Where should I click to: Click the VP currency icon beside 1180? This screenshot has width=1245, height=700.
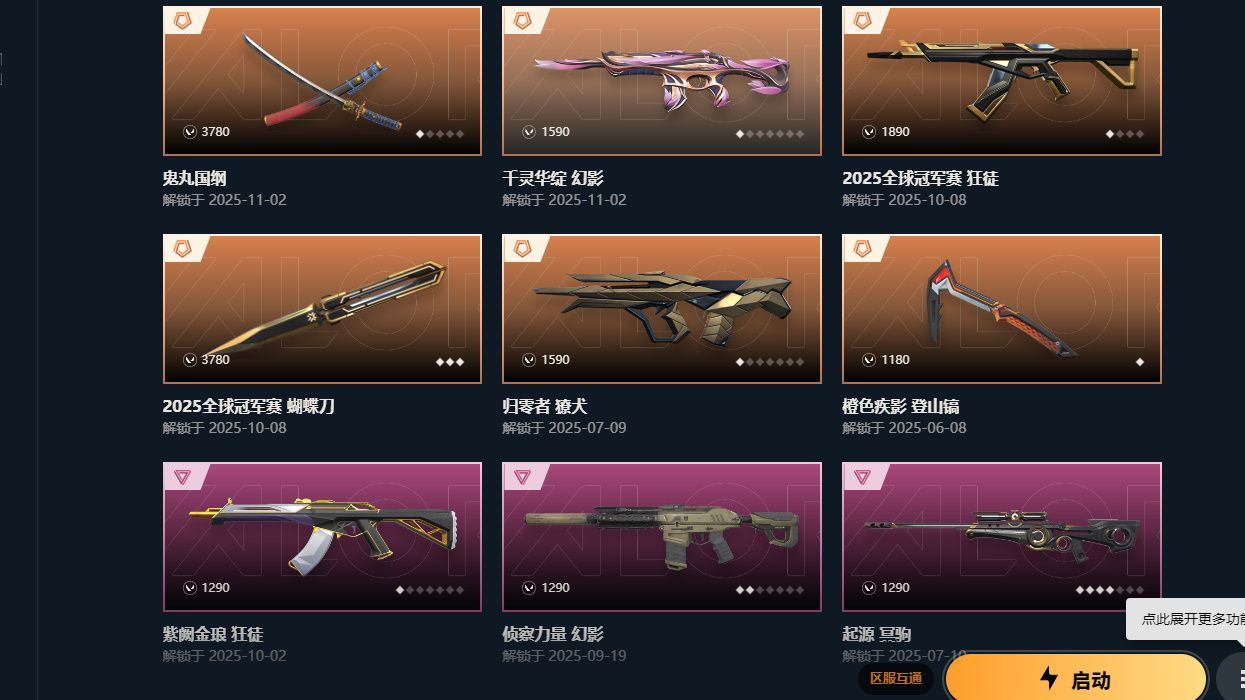point(870,360)
